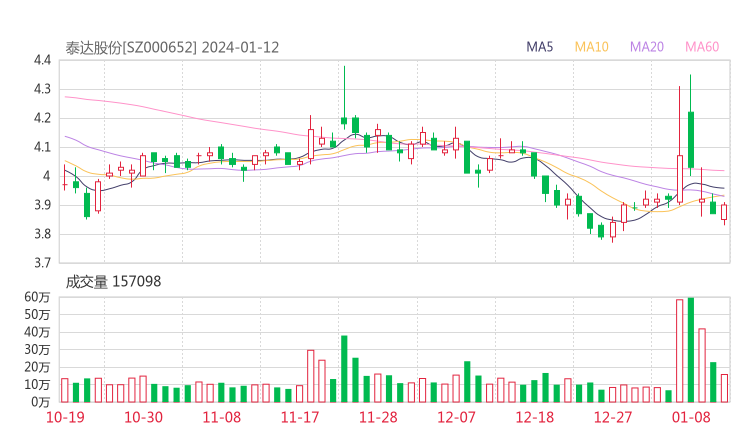Click the 01-08 date axis label
740x440 pixels.
[691, 417]
